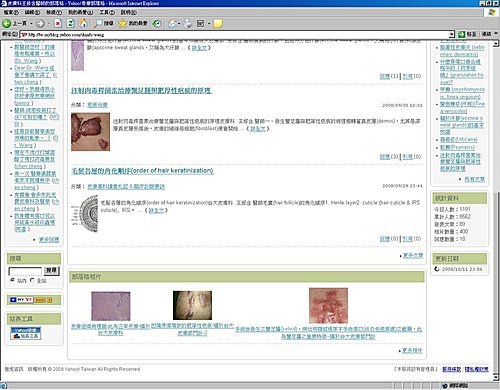Viewport: 500px width, 390px height.
Task: Click the Internet zone icon in status bar
Action: (444, 386)
